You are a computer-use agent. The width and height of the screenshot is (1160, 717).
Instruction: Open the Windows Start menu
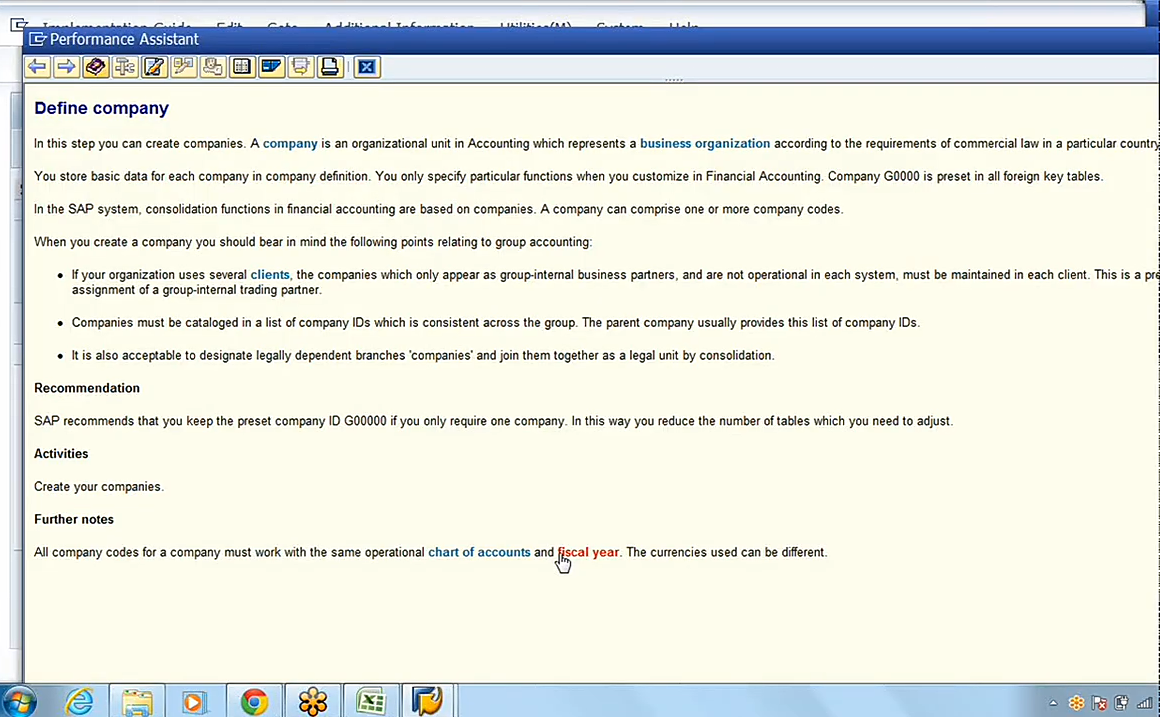19,701
